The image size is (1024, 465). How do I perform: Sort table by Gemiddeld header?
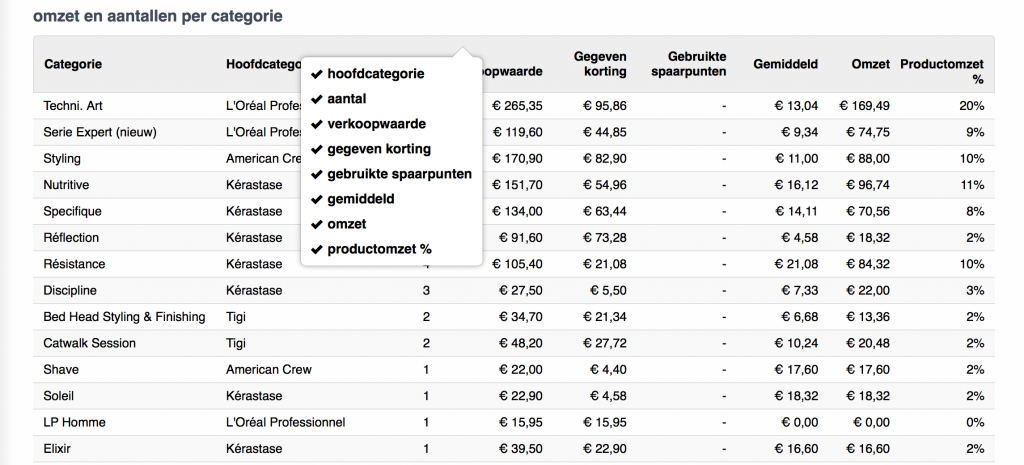[785, 65]
